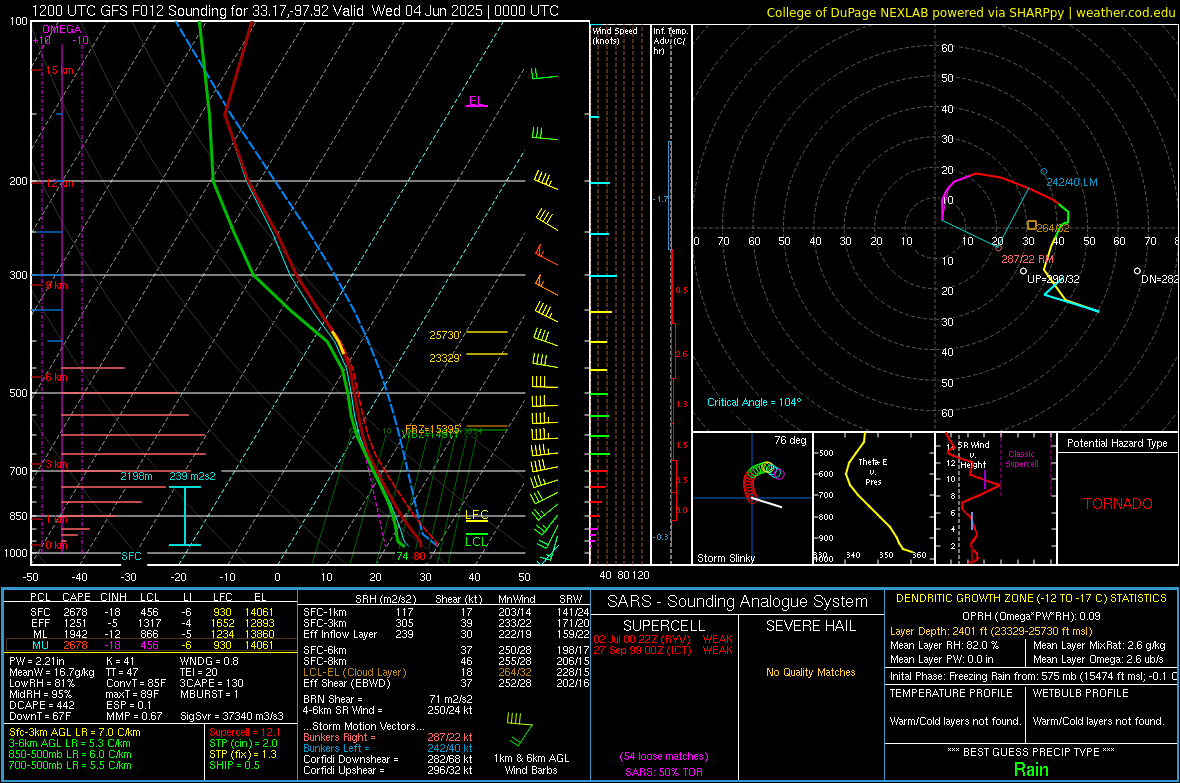Click the SARS - Sounding Analogue System header
The image size is (1180, 783).
click(737, 602)
